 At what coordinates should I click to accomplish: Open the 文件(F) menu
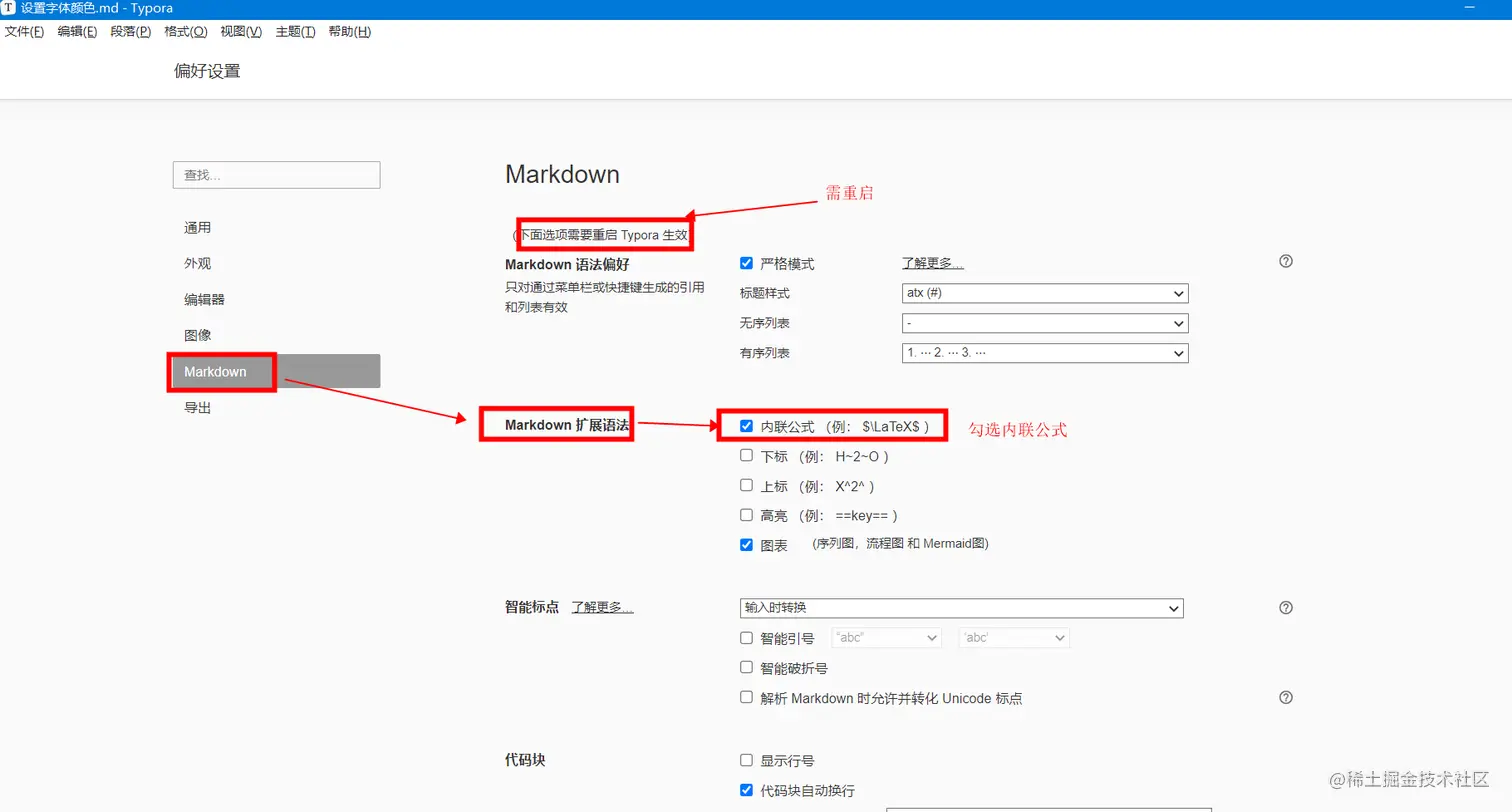pos(24,32)
